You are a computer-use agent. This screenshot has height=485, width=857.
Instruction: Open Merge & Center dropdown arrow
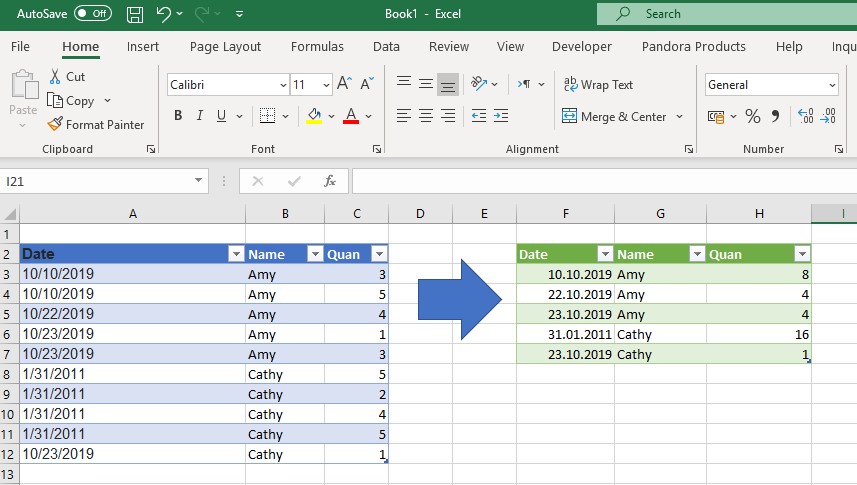click(679, 116)
